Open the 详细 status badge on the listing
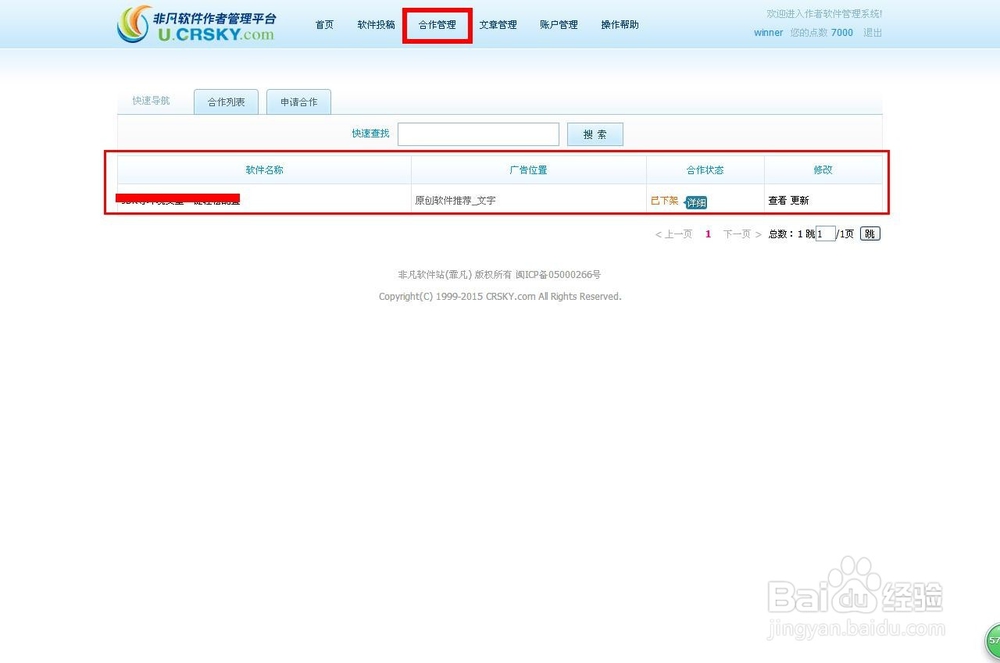 696,201
